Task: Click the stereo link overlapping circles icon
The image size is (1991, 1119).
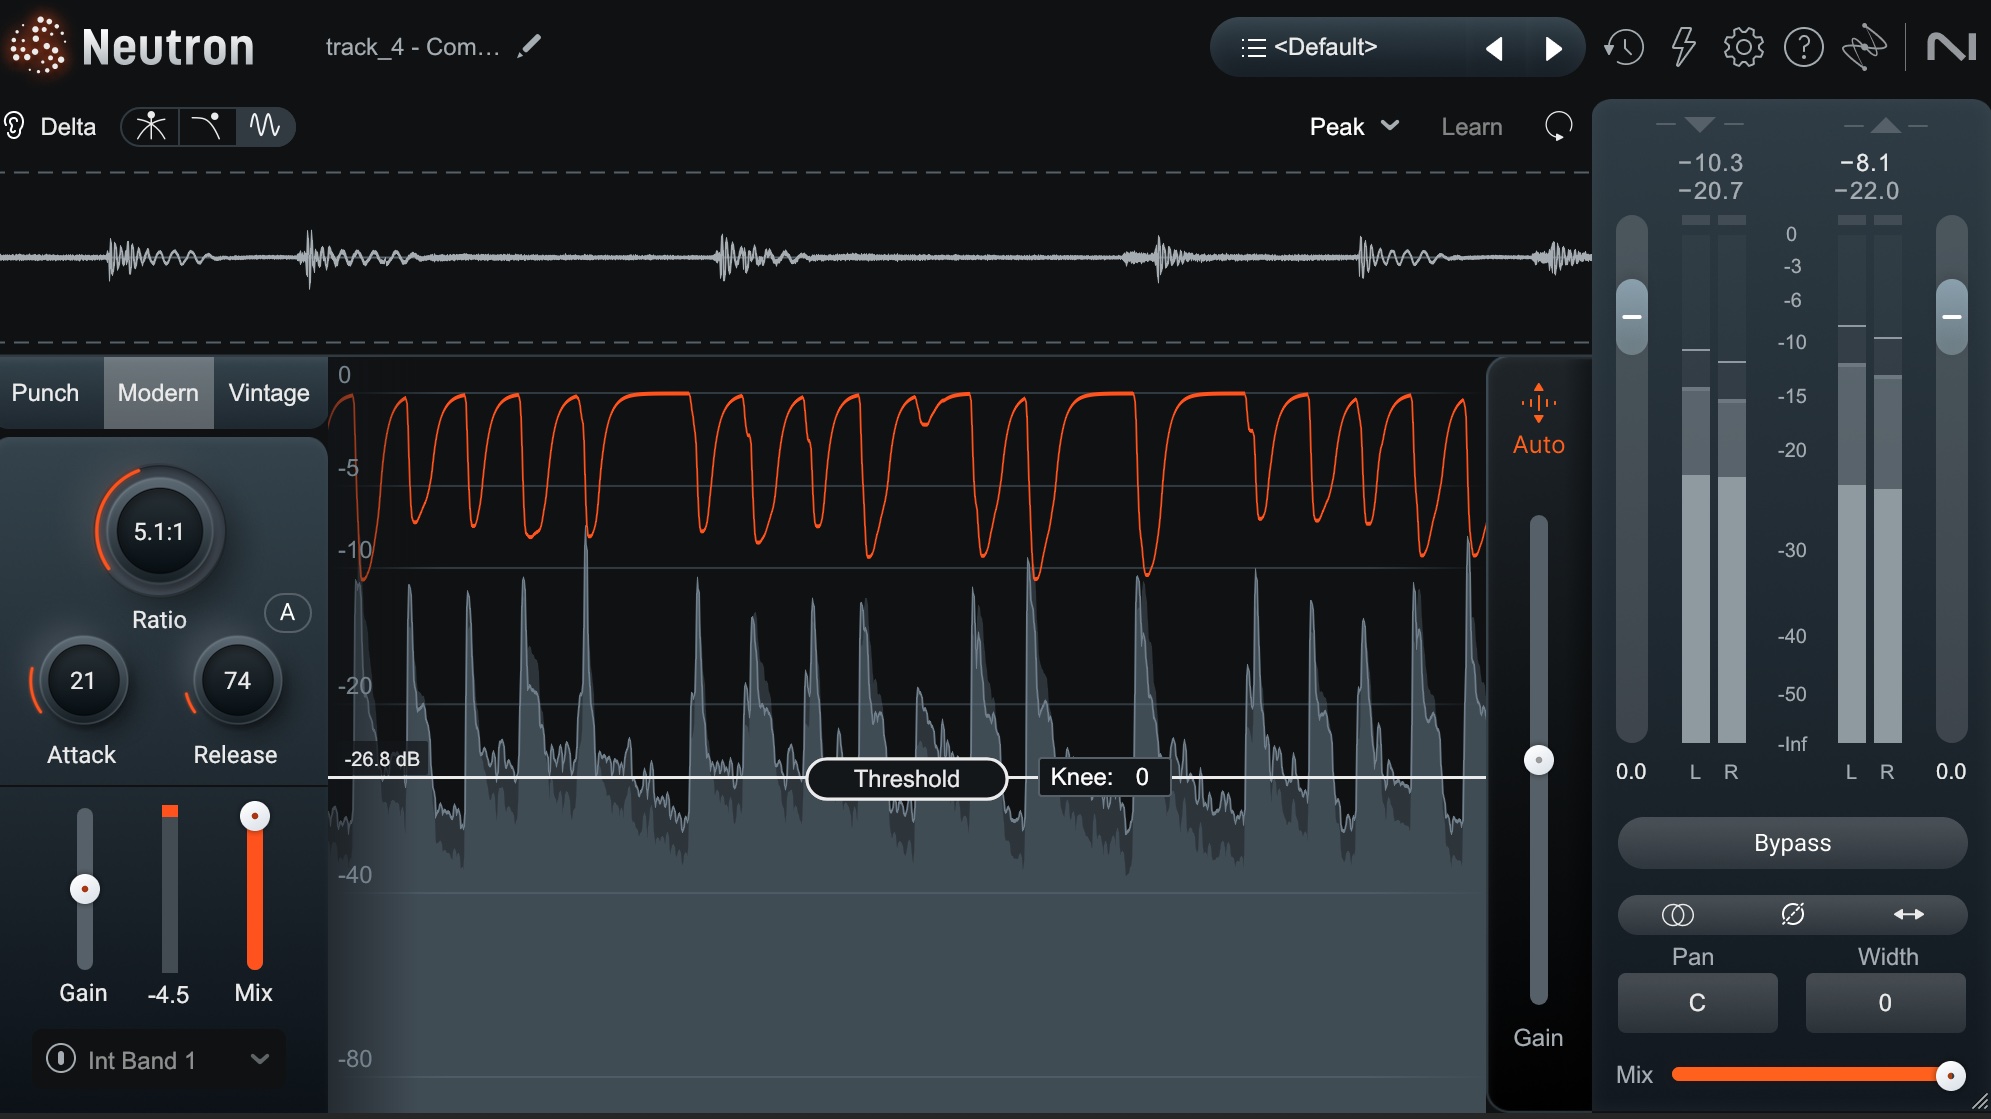Action: click(x=1677, y=914)
